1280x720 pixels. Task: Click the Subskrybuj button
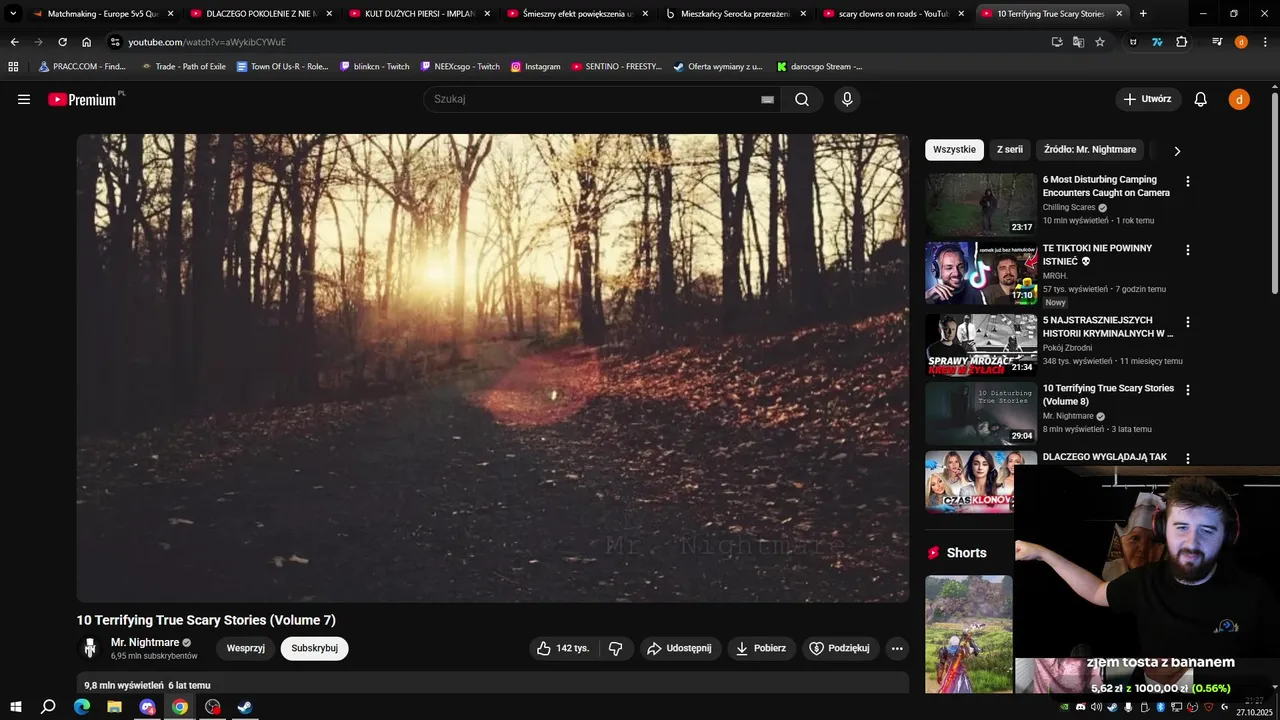tap(314, 648)
